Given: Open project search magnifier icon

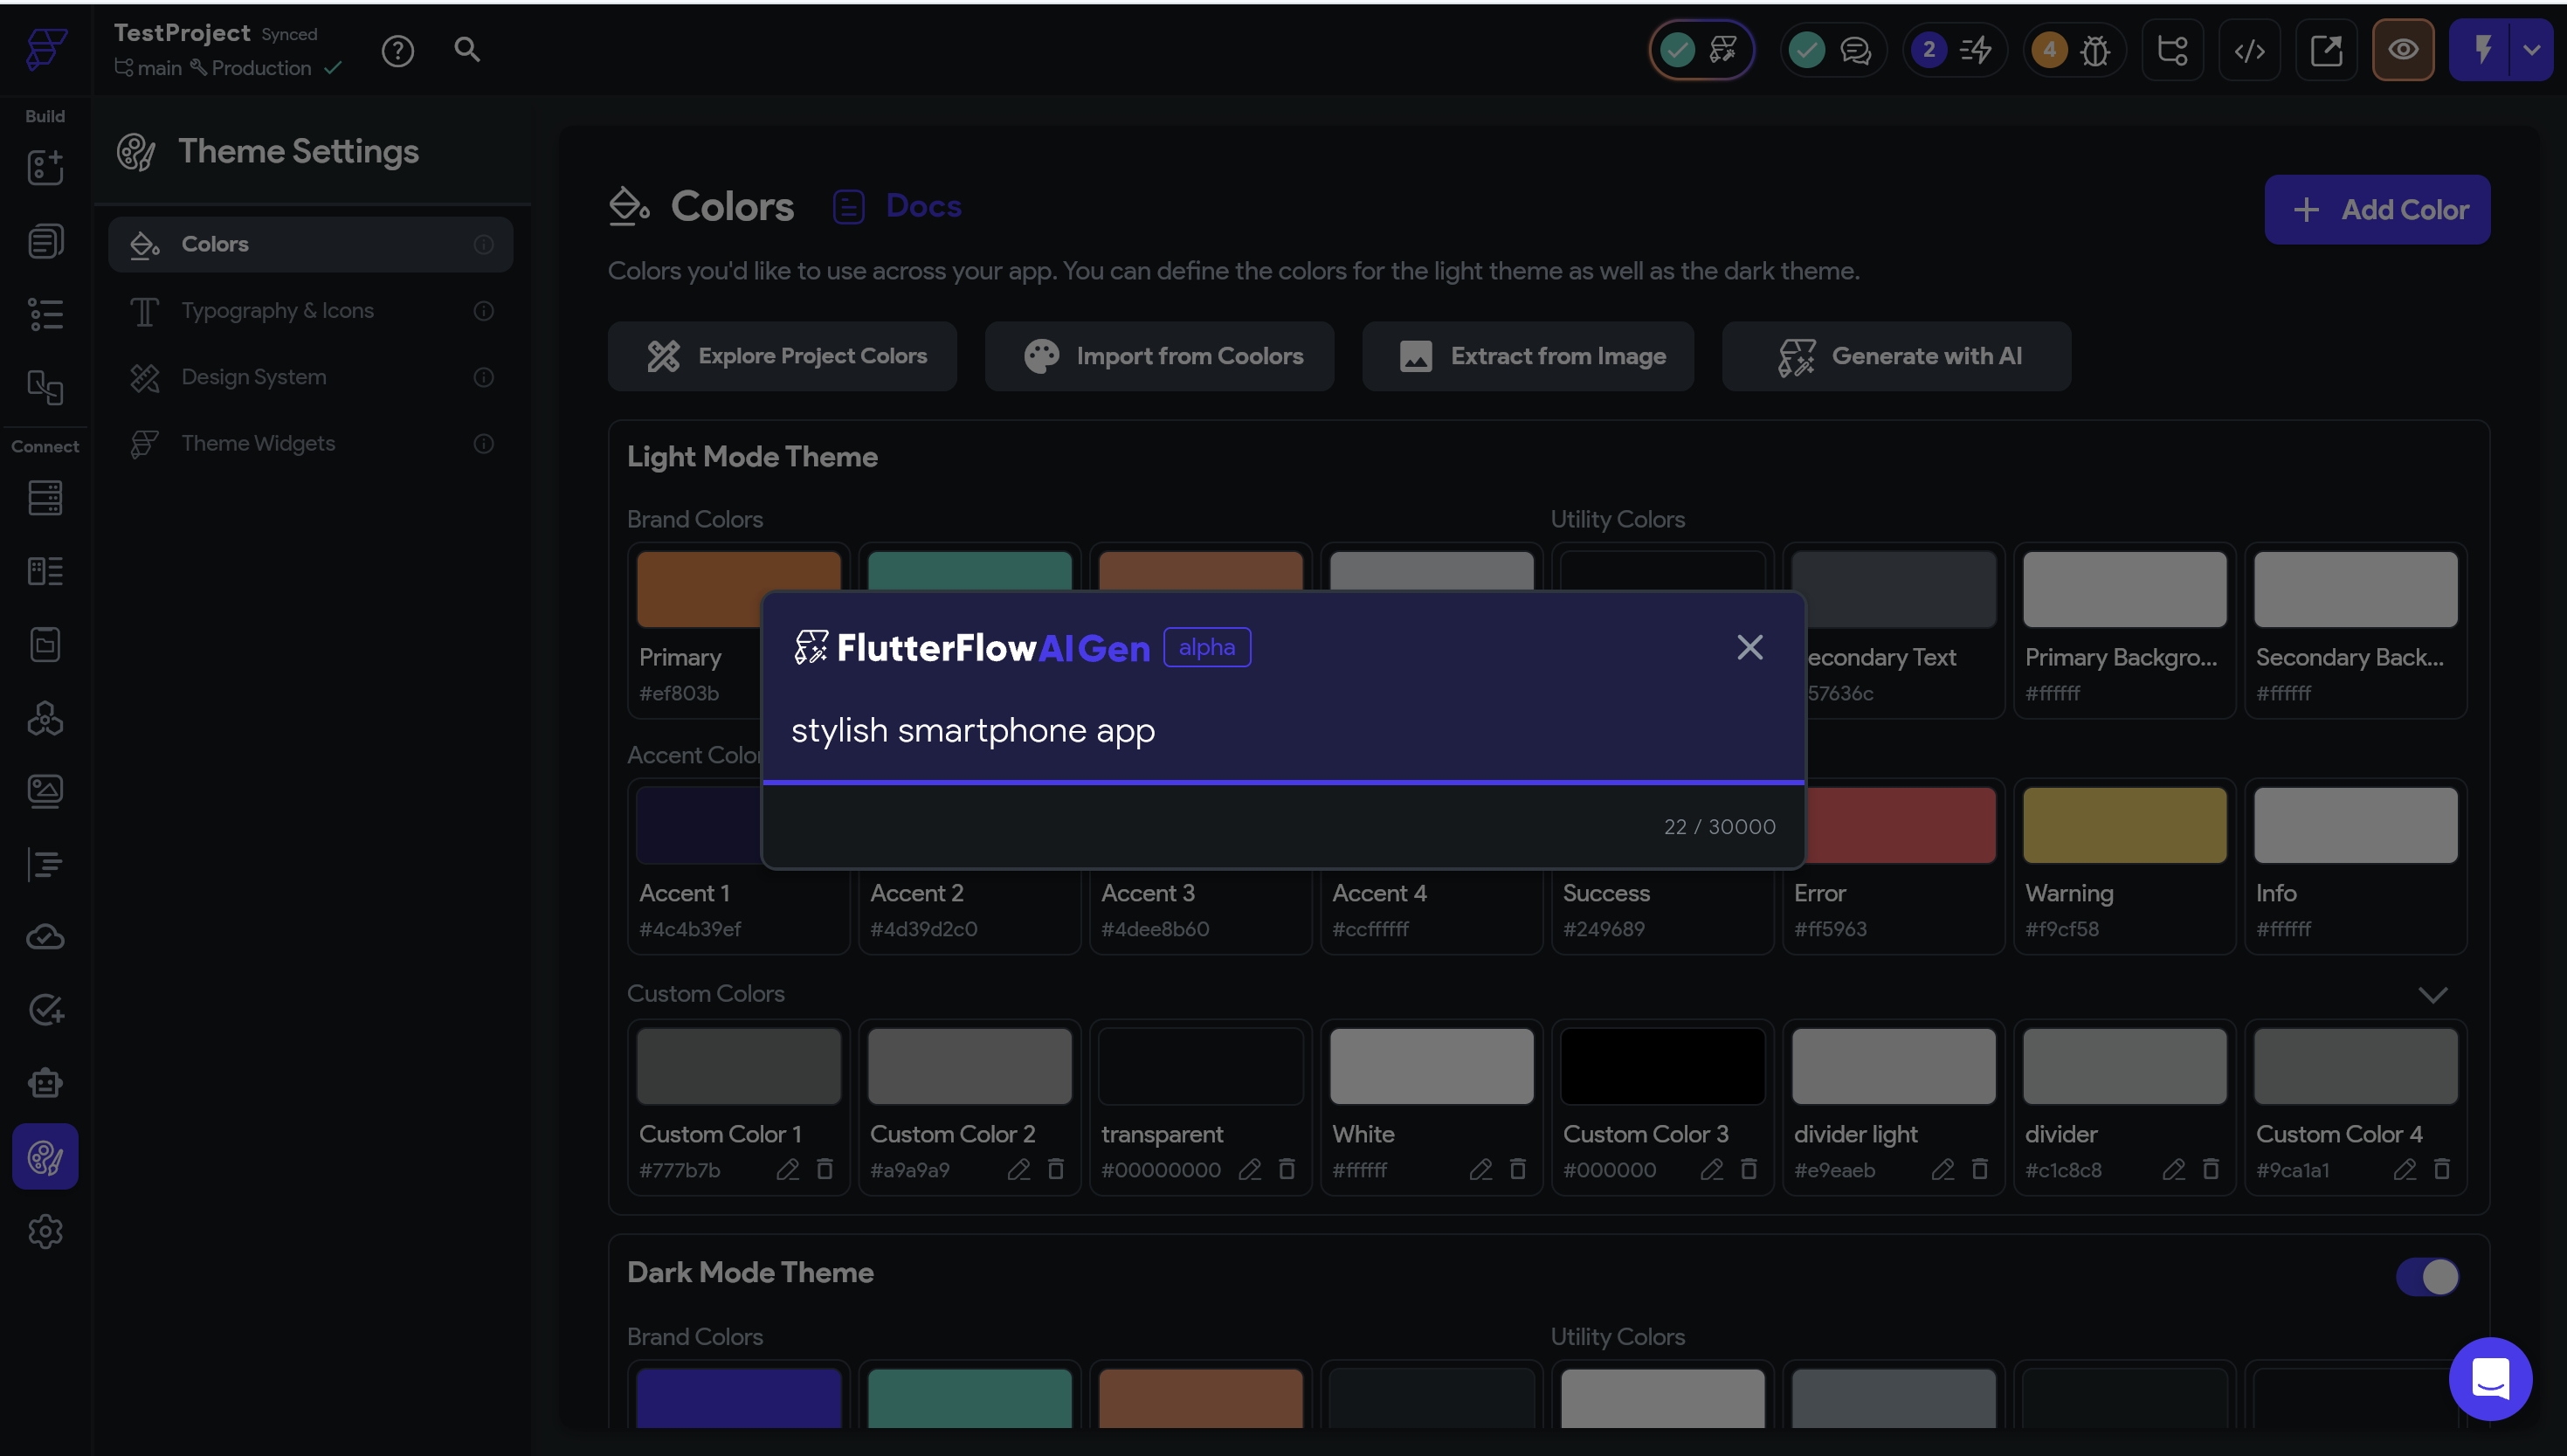Looking at the screenshot, I should [x=467, y=50].
